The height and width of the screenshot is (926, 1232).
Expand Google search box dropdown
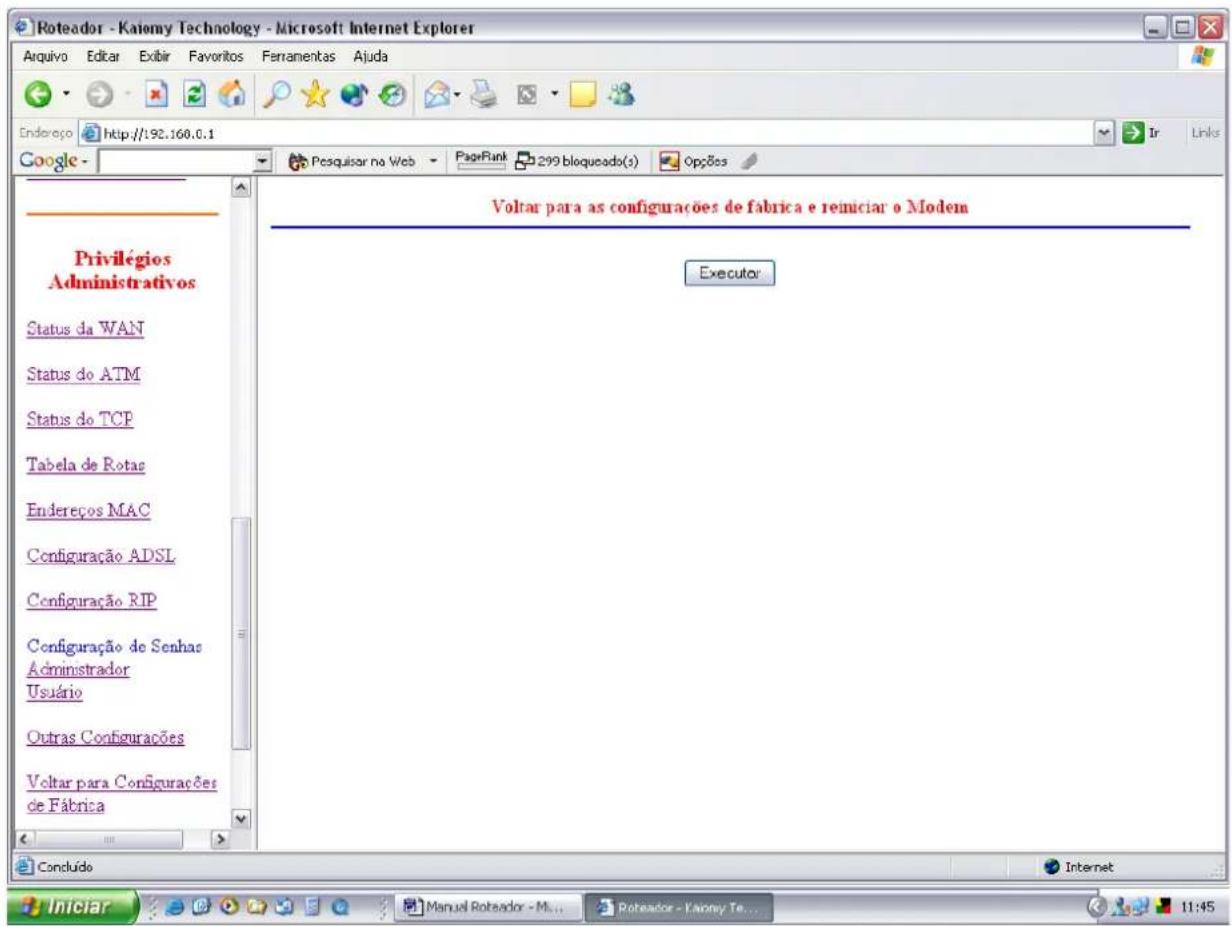[x=265, y=162]
